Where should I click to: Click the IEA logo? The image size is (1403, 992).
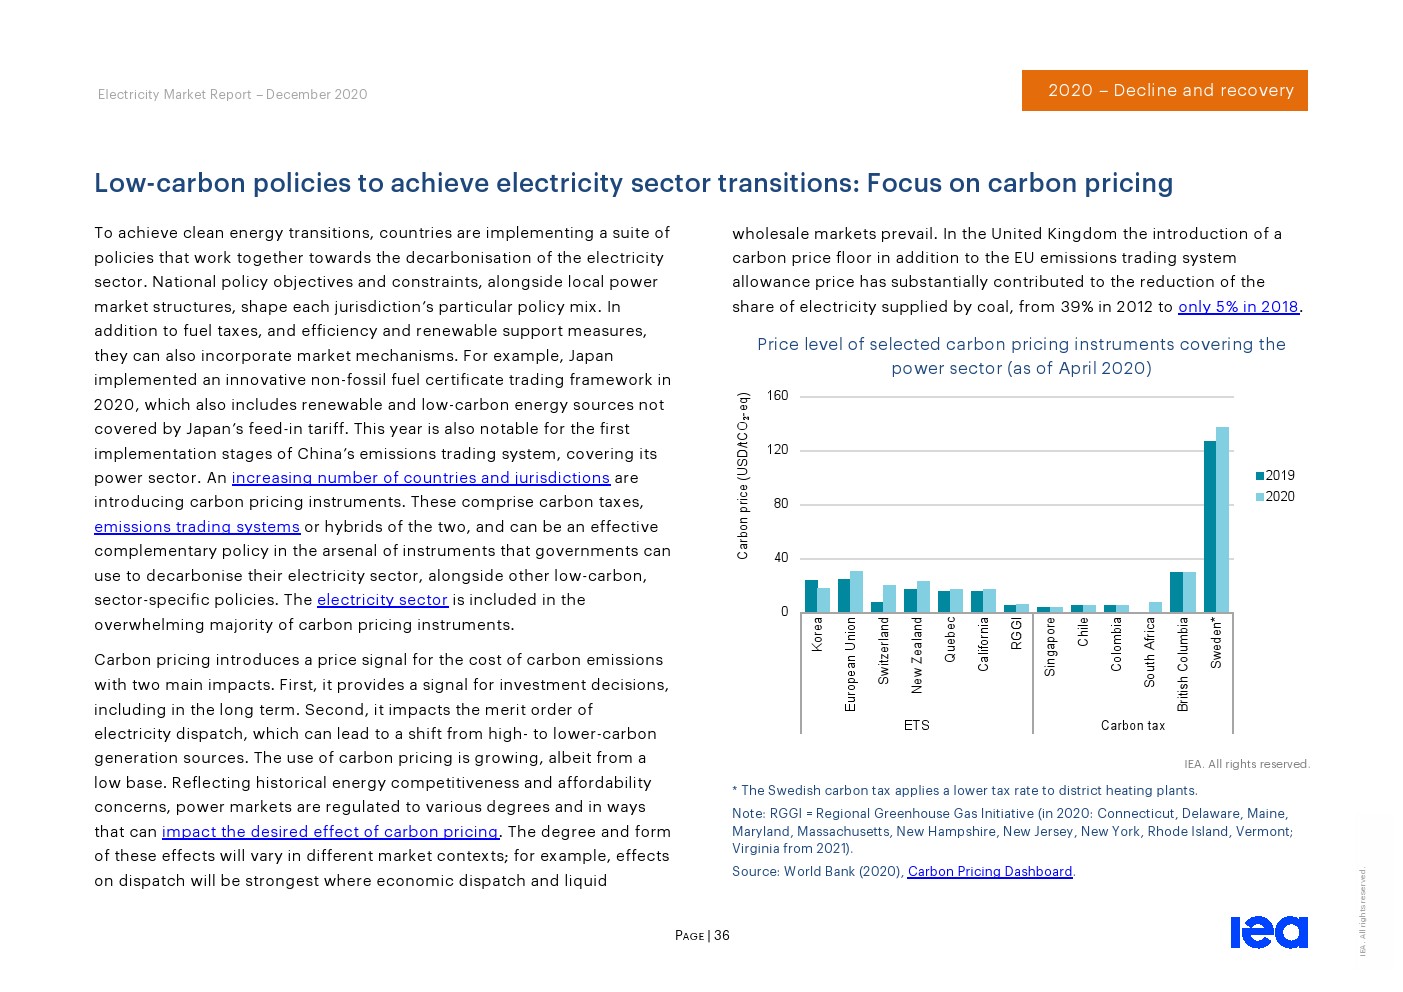pyautogui.click(x=1268, y=932)
